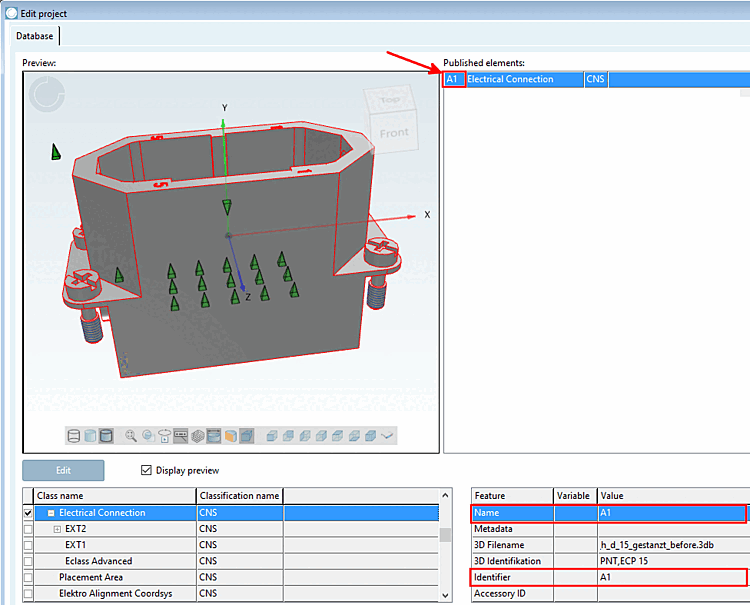Screen dimensions: 750x605
Task: Expand the EXT2 tree node
Action: tap(57, 529)
